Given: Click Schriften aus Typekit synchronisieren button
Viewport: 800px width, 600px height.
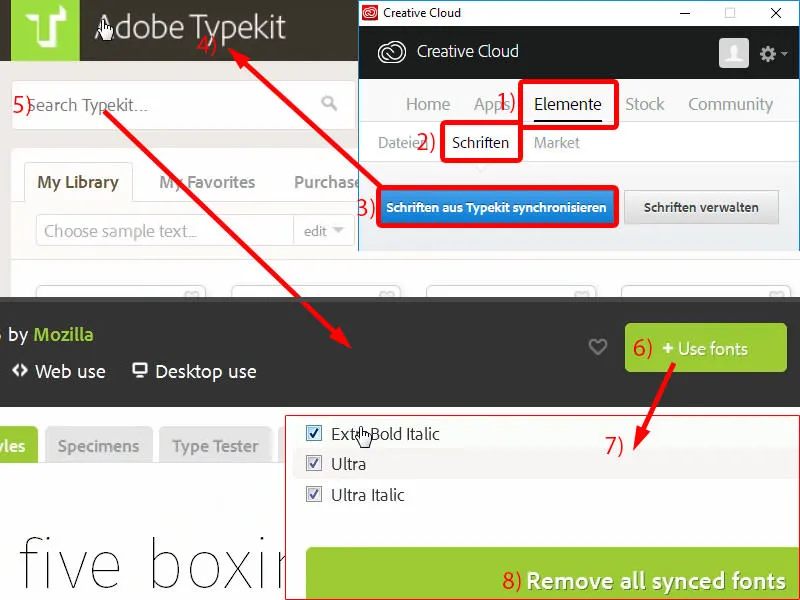Looking at the screenshot, I should pyautogui.click(x=496, y=207).
